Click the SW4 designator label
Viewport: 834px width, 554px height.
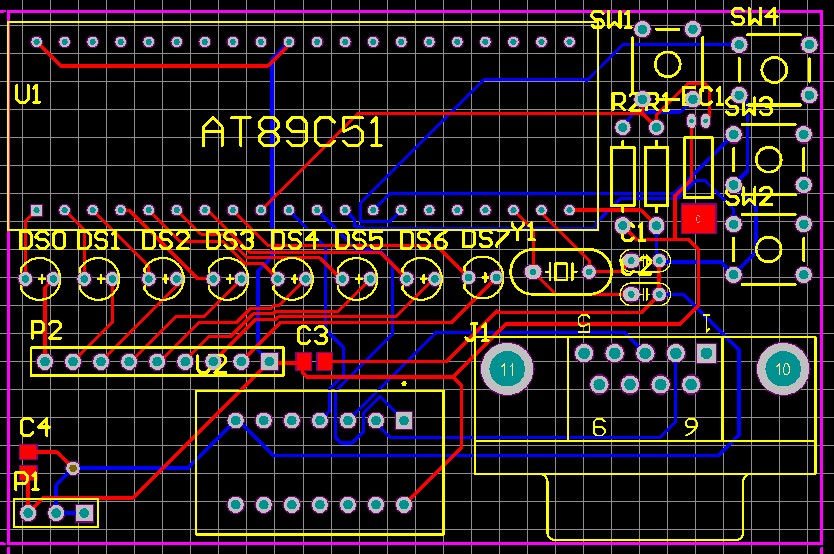tap(754, 17)
